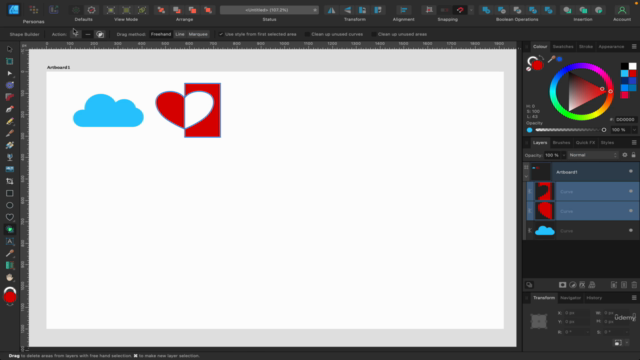Hide the cloud Curve layer
This screenshot has width=640, height=360.
(631, 230)
